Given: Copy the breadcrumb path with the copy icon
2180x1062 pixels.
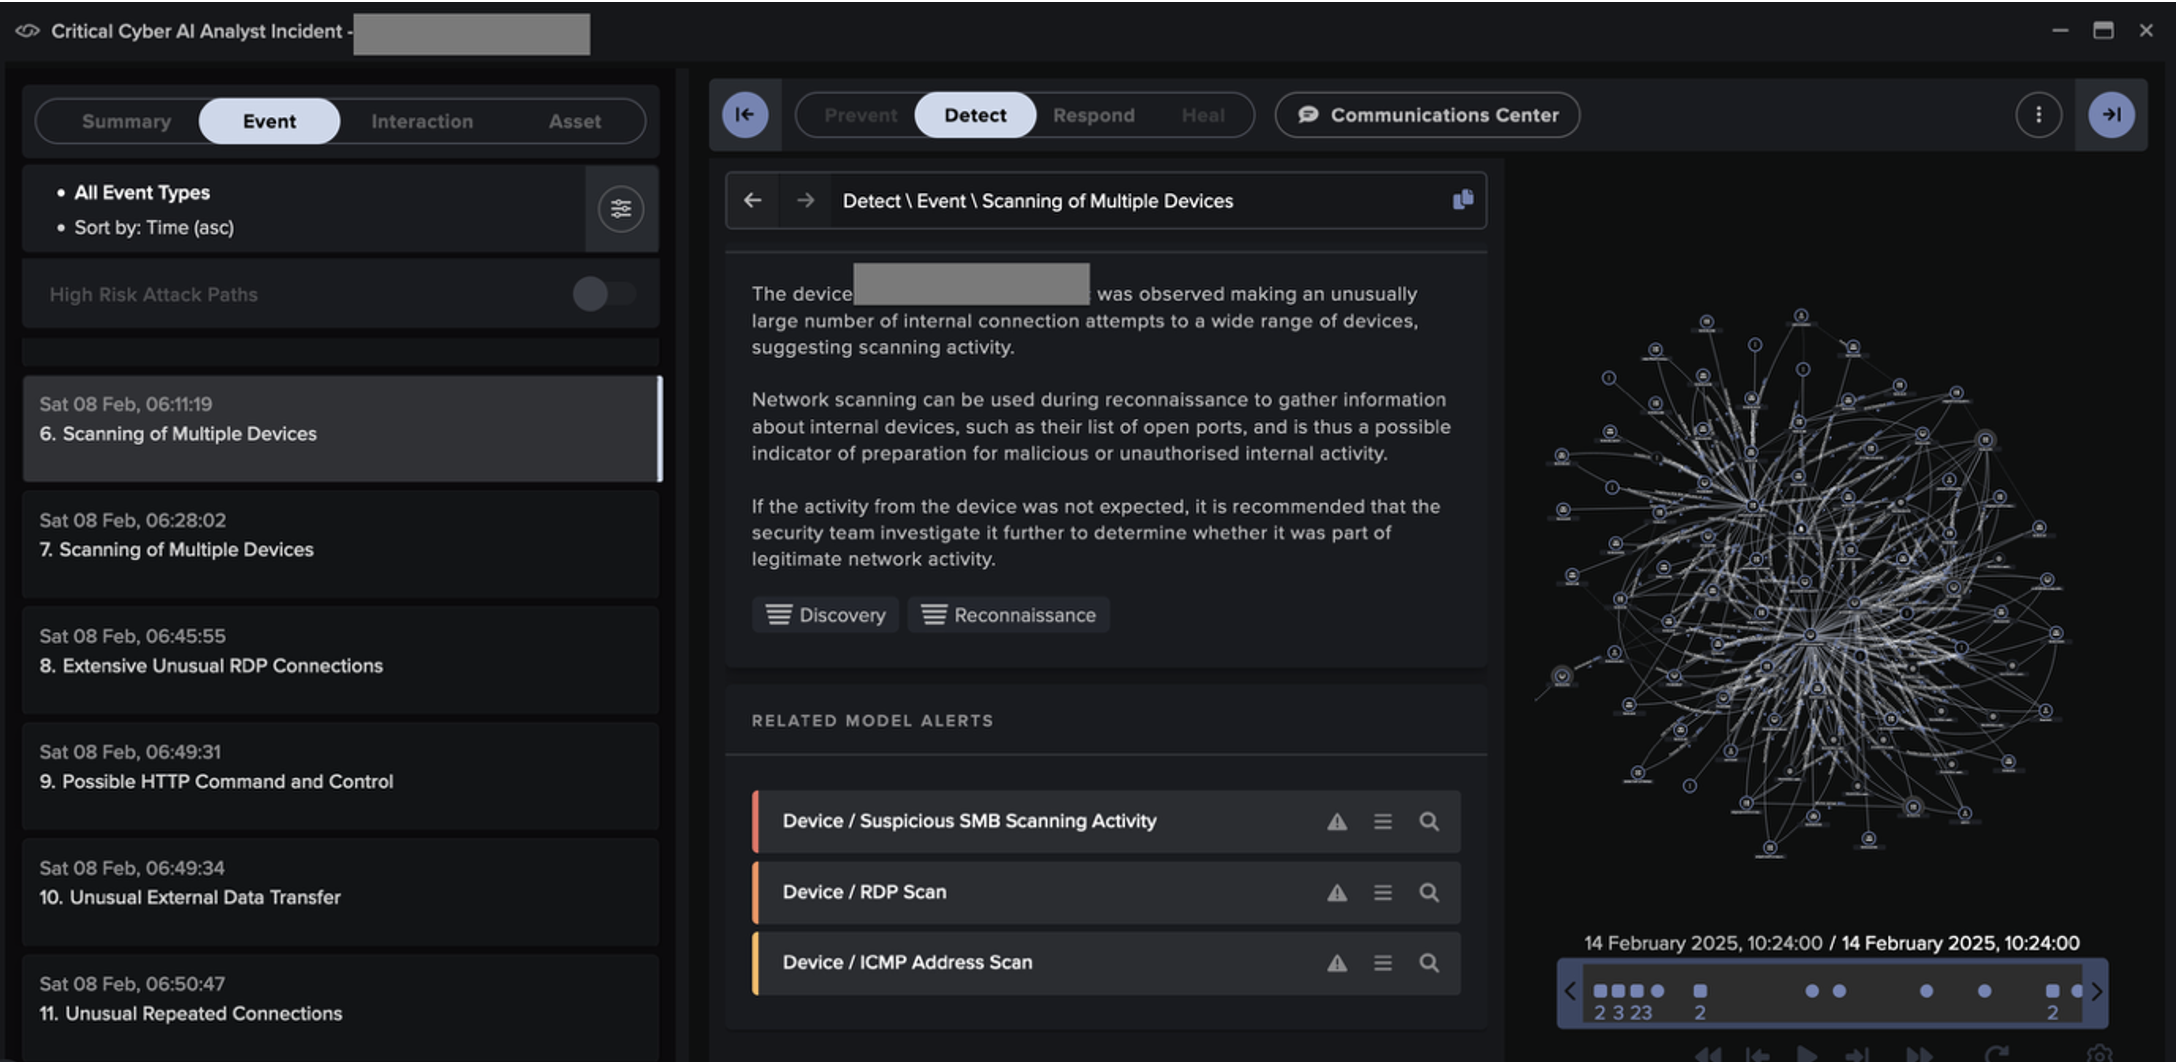Looking at the screenshot, I should coord(1463,200).
